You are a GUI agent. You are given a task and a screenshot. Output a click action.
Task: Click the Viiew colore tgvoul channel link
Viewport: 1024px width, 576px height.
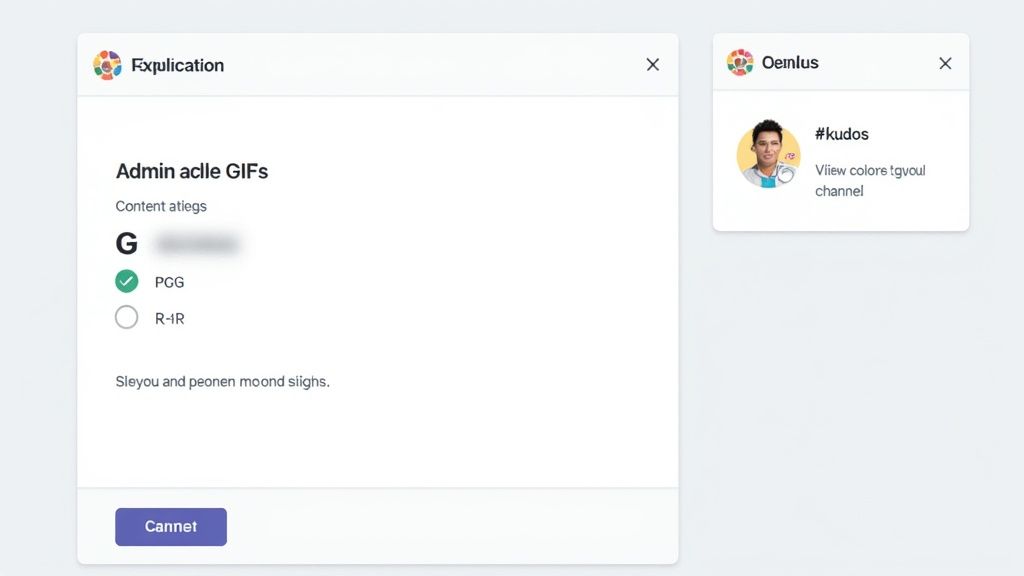click(870, 180)
